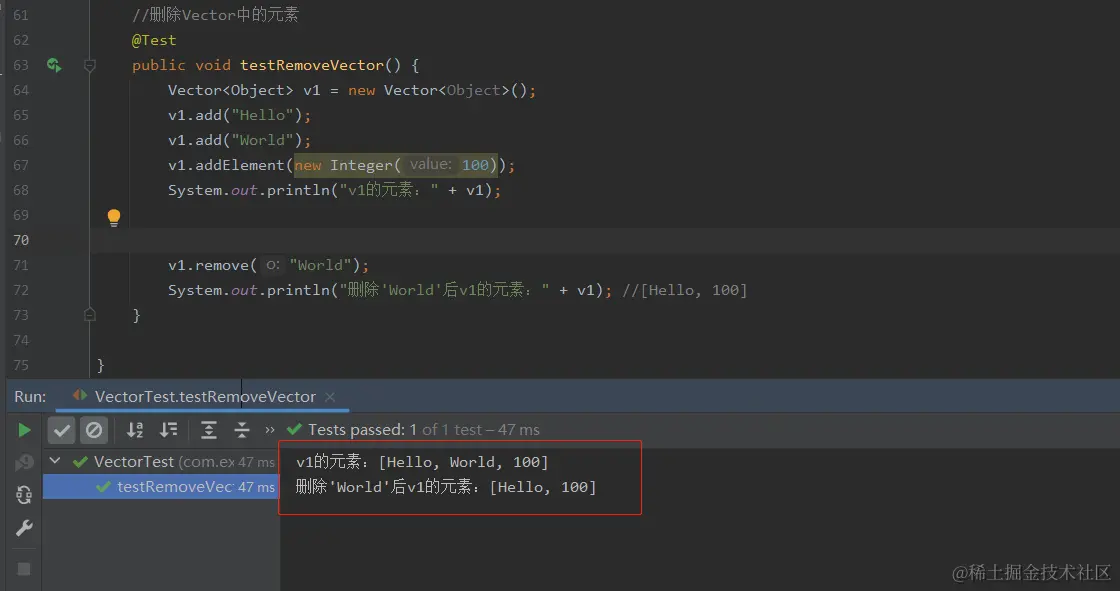Expand all test tree nodes
The width and height of the screenshot is (1120, 591).
(209, 429)
